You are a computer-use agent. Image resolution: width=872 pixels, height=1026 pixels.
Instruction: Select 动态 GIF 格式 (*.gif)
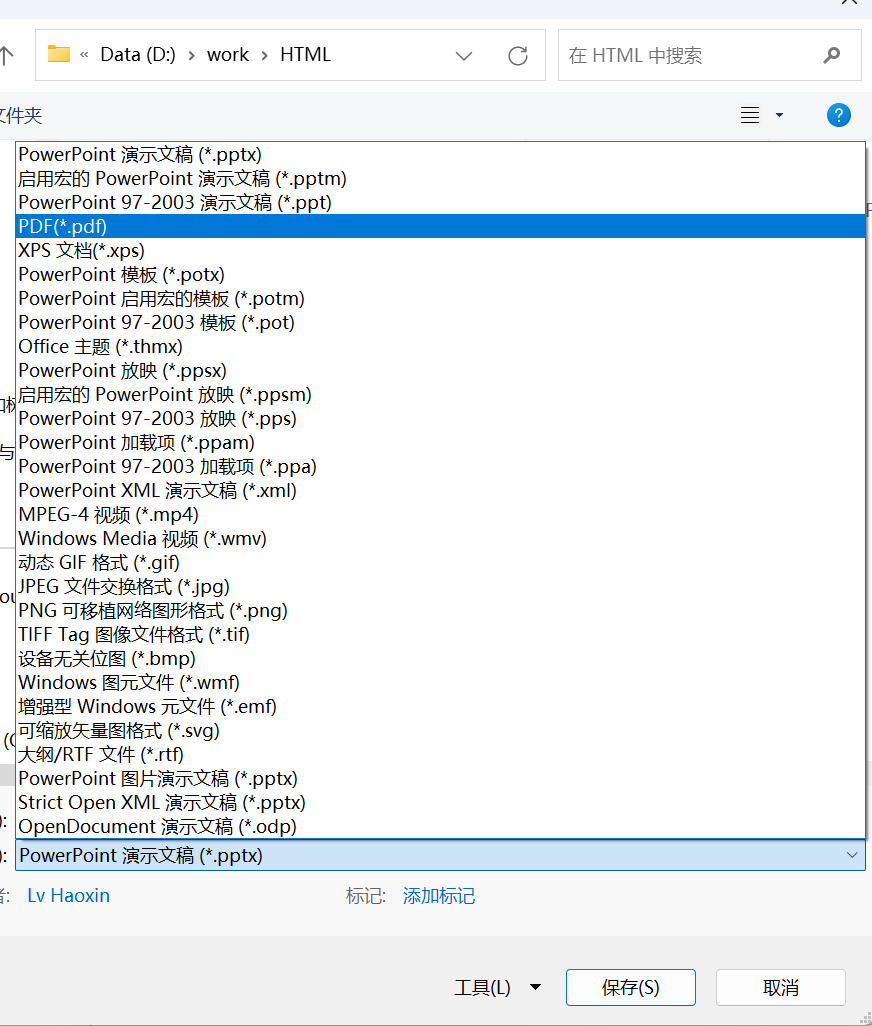click(440, 562)
